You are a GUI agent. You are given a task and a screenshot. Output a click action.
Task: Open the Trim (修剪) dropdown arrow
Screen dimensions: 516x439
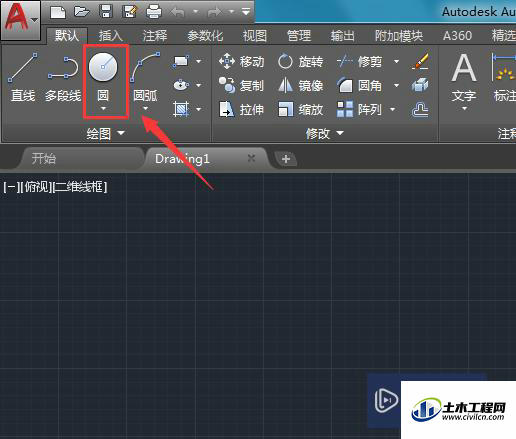396,61
